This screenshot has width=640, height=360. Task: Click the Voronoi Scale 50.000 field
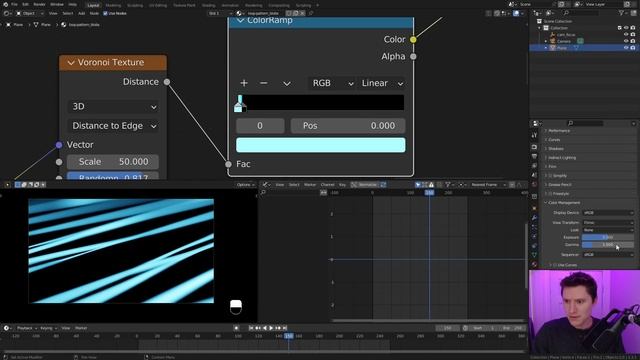[113, 162]
